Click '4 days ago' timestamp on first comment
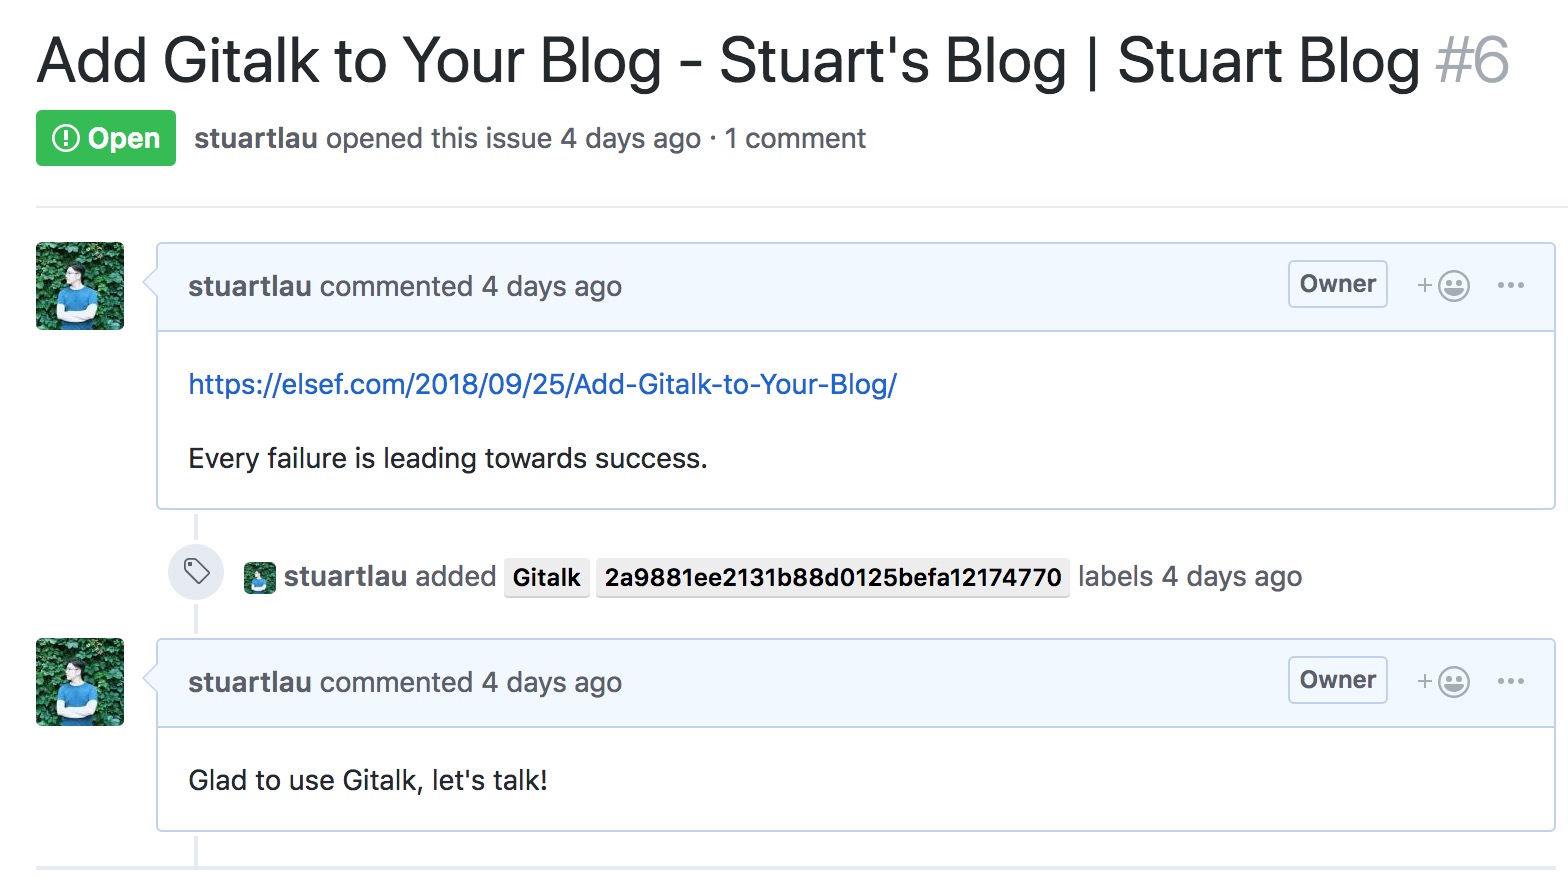Screen dimensions: 1568x878 [x=552, y=287]
